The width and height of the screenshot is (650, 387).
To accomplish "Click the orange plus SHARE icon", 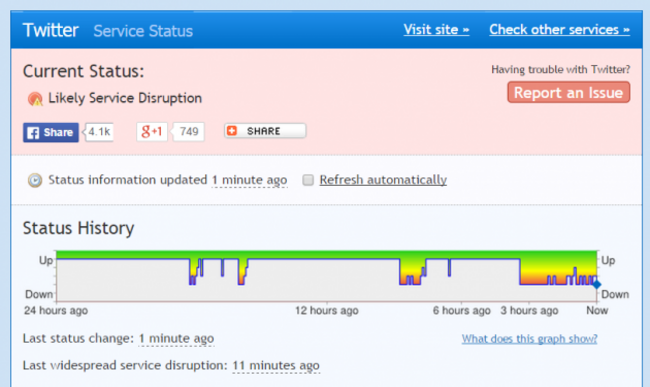I will 232,131.
